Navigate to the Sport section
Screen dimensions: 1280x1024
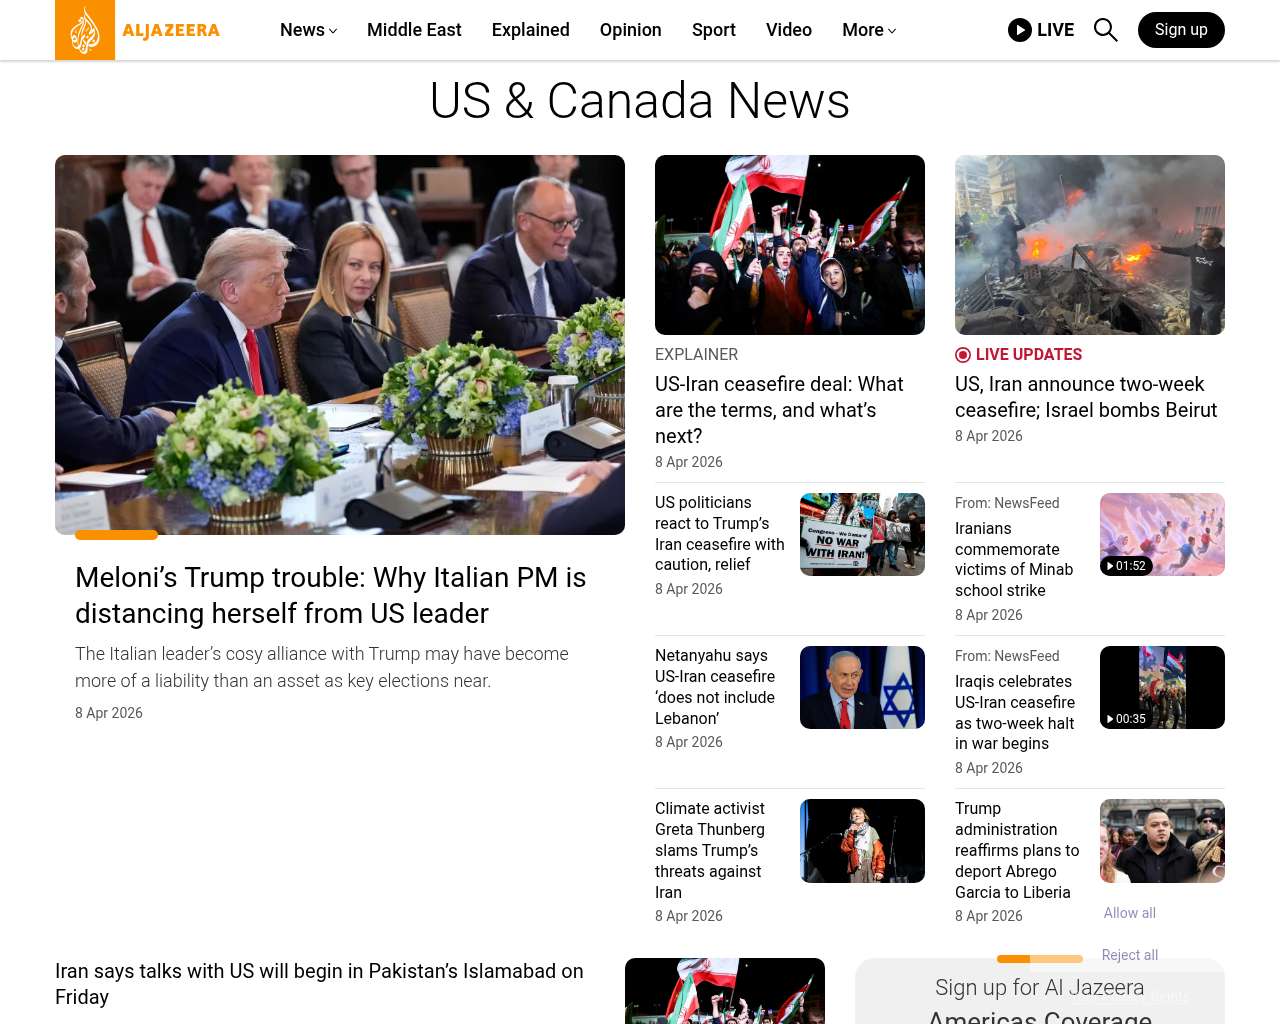point(714,30)
